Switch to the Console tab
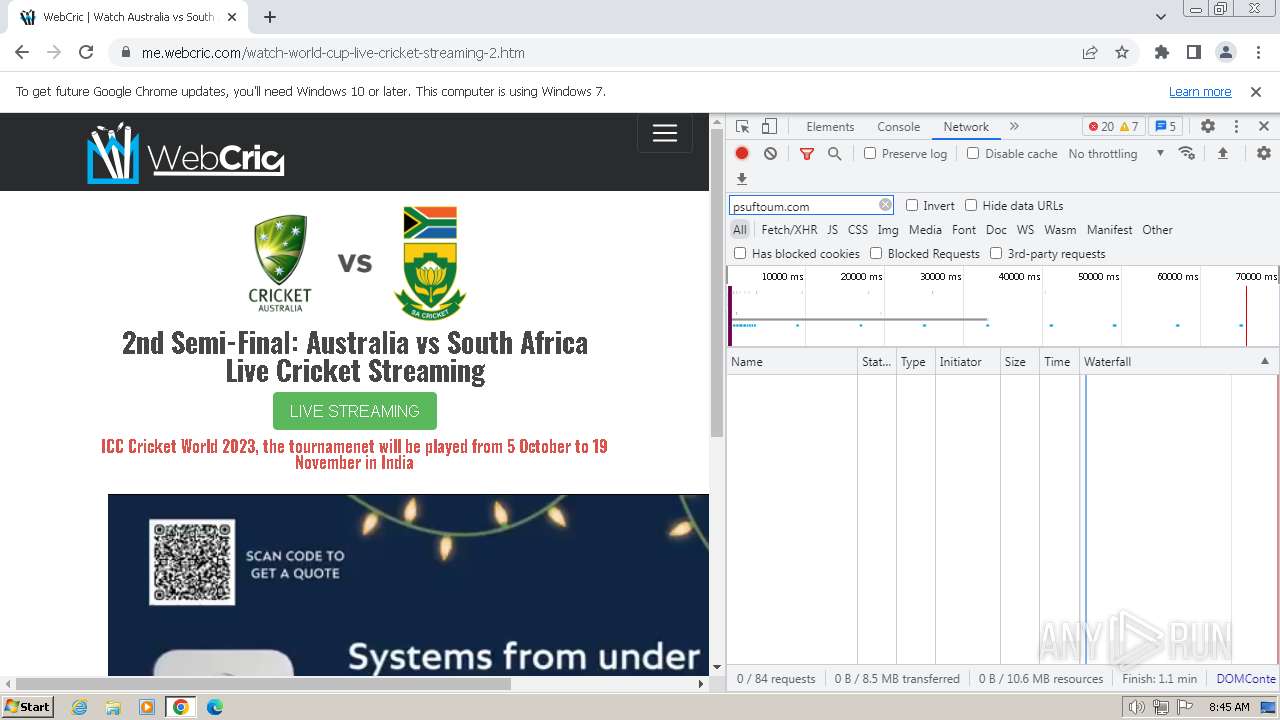 pos(898,127)
